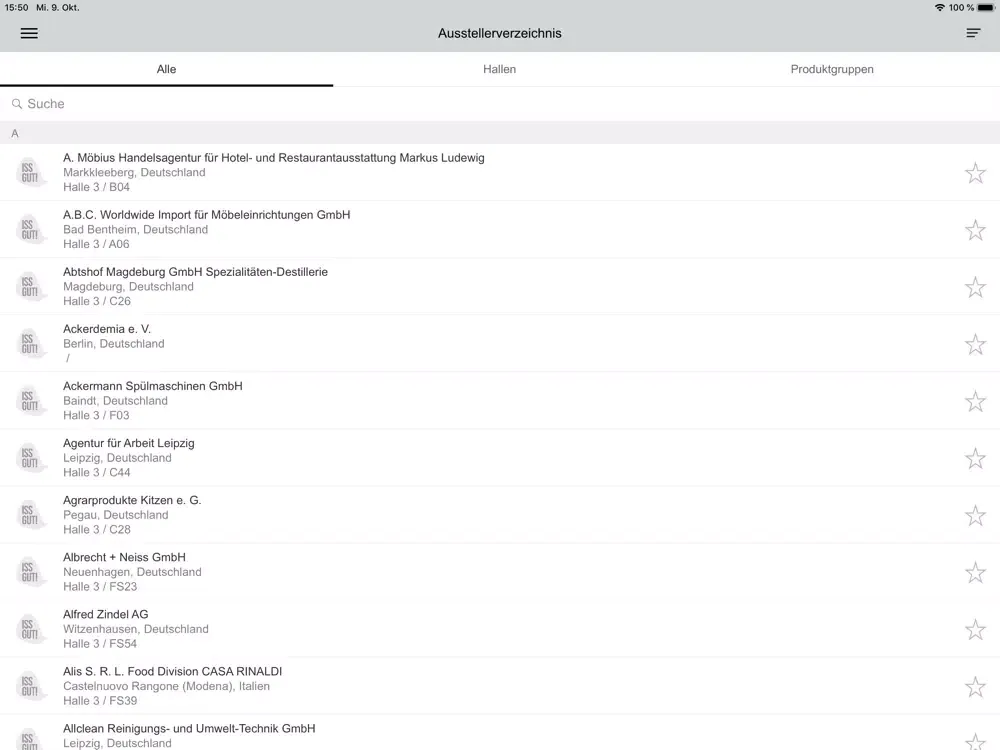Image resolution: width=1000 pixels, height=750 pixels.
Task: Click logo beside Alis S. R. L. Food Division
Action: coord(31,686)
